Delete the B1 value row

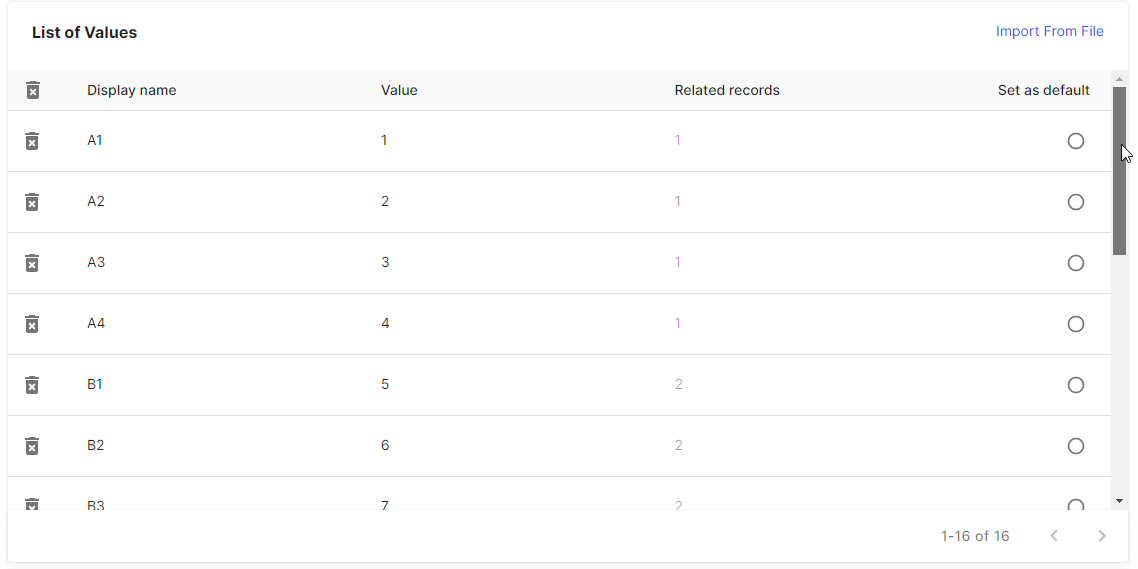point(32,385)
